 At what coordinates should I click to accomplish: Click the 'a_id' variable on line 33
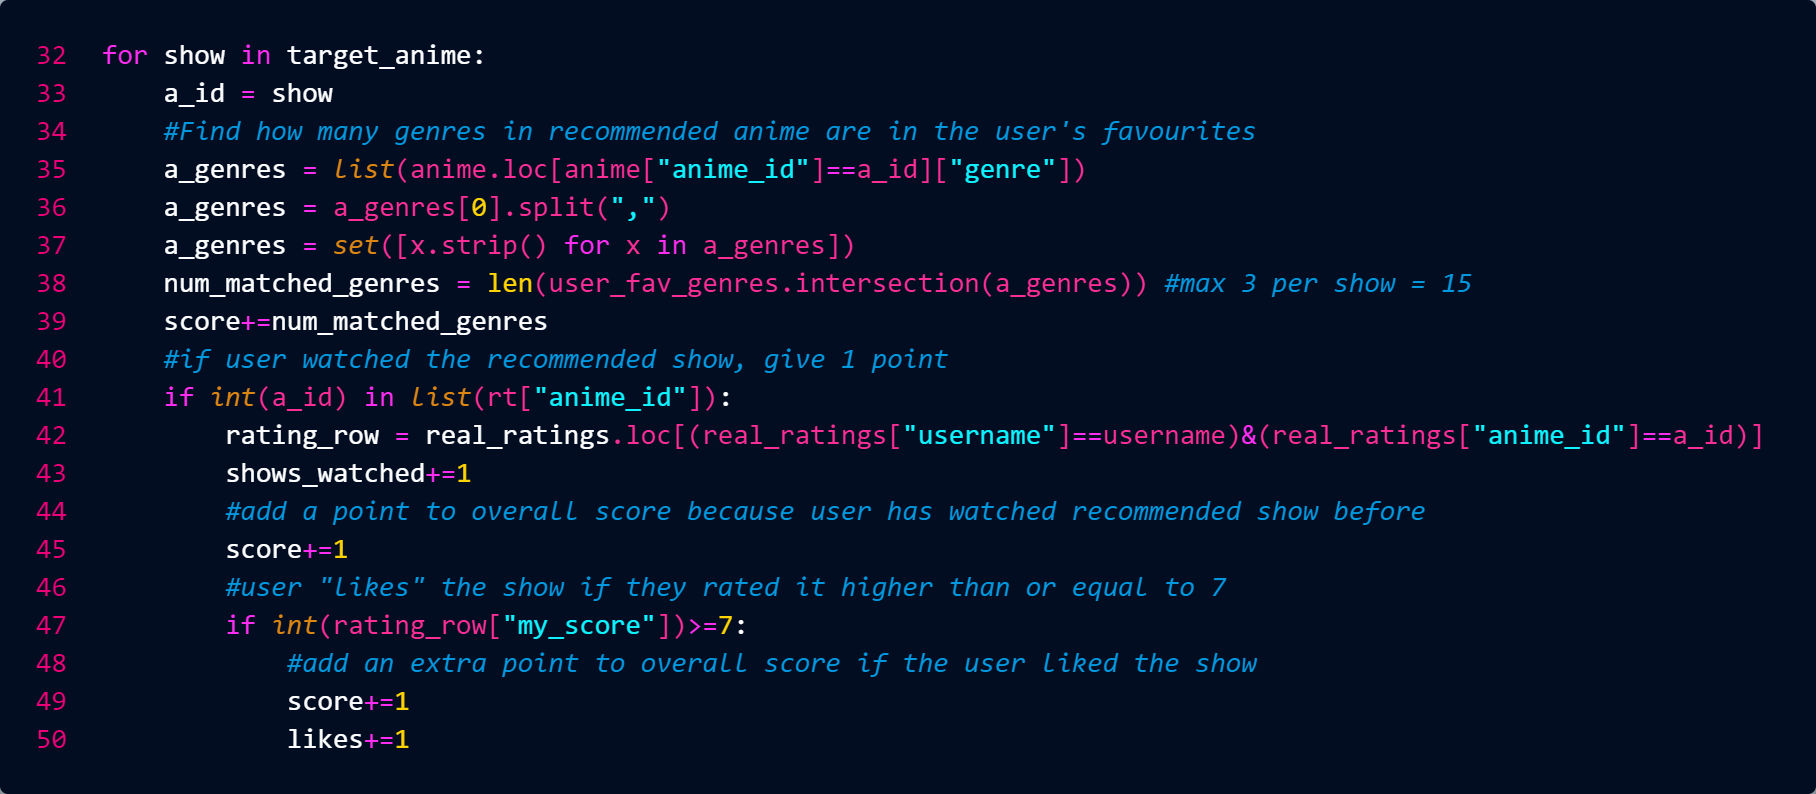(195, 93)
